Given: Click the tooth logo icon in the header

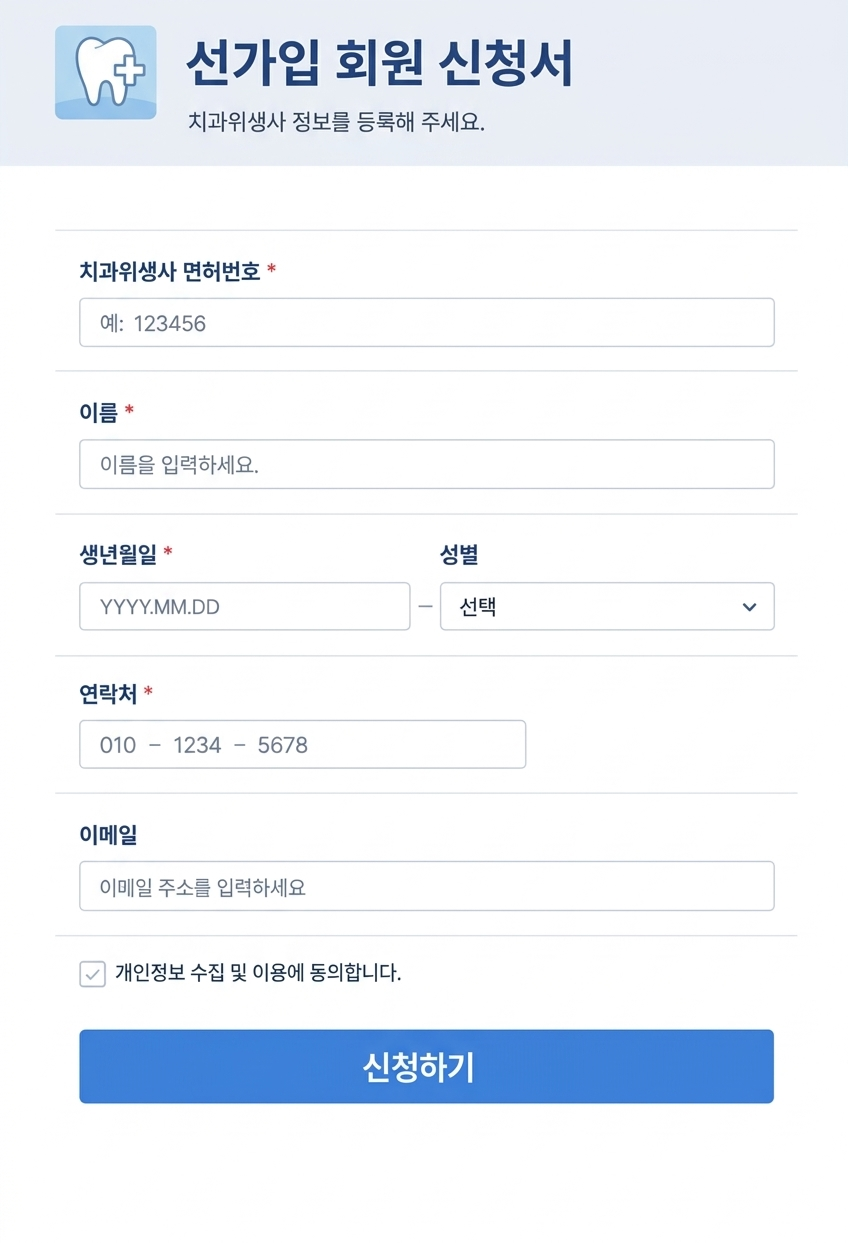Looking at the screenshot, I should pyautogui.click(x=105, y=71).
